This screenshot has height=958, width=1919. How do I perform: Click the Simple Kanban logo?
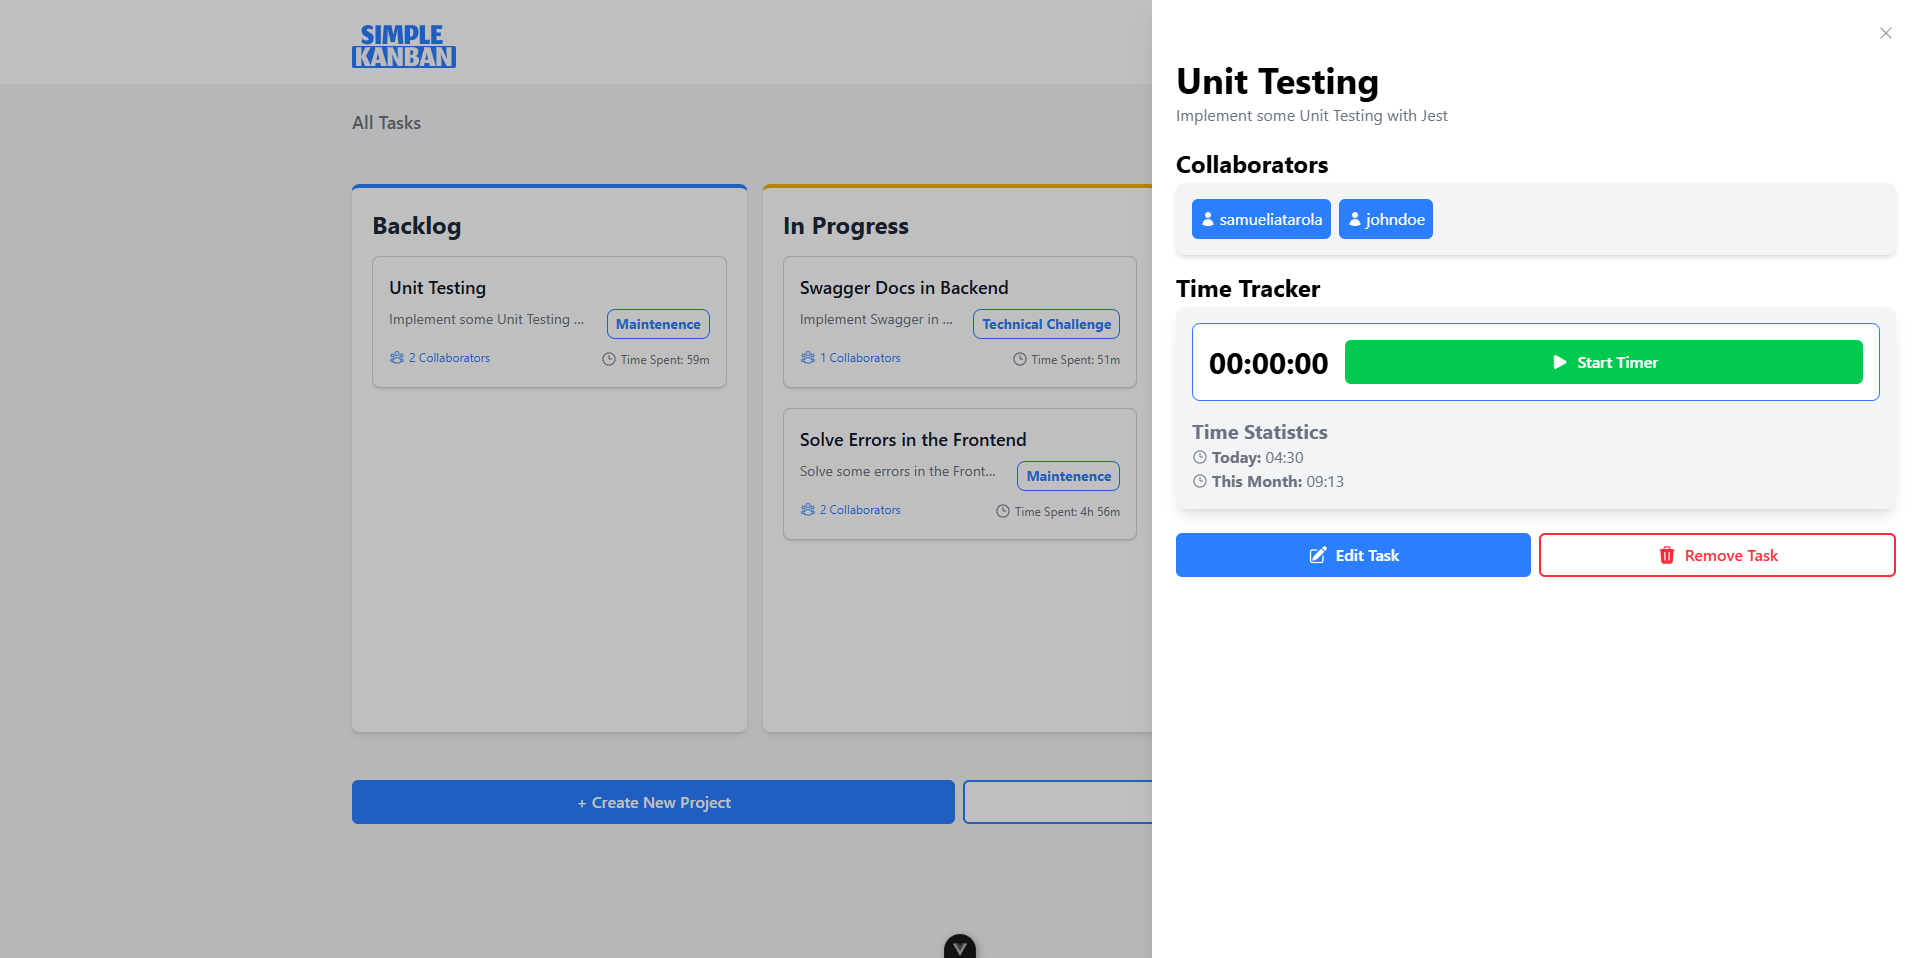[404, 46]
